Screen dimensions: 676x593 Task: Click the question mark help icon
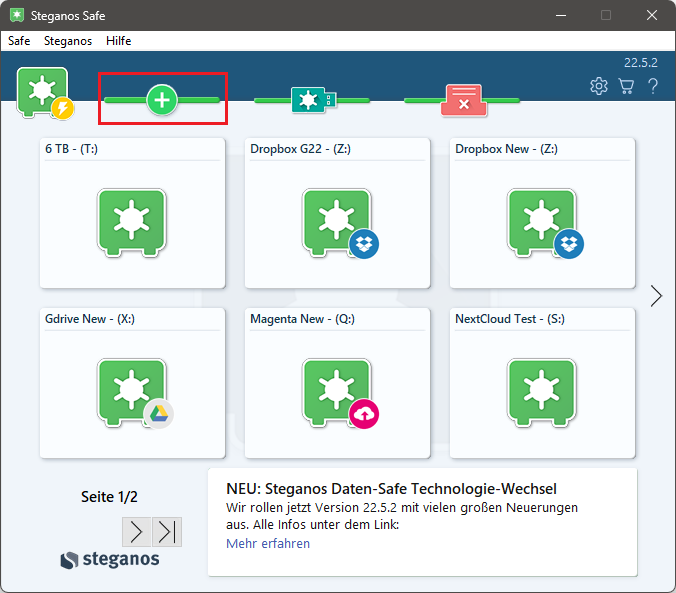tap(653, 86)
